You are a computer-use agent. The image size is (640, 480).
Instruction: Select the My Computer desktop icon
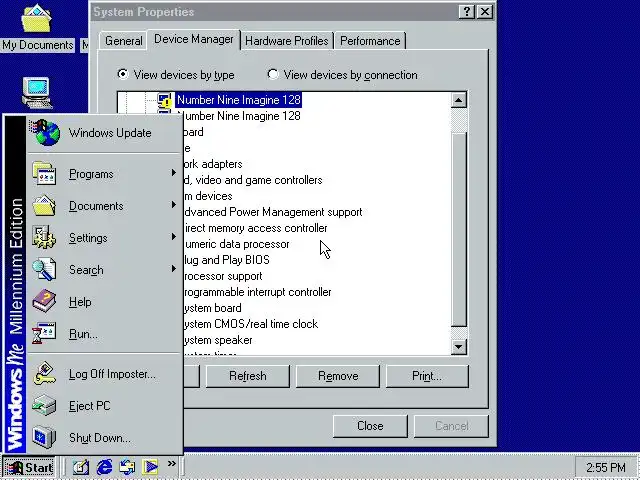pyautogui.click(x=37, y=92)
